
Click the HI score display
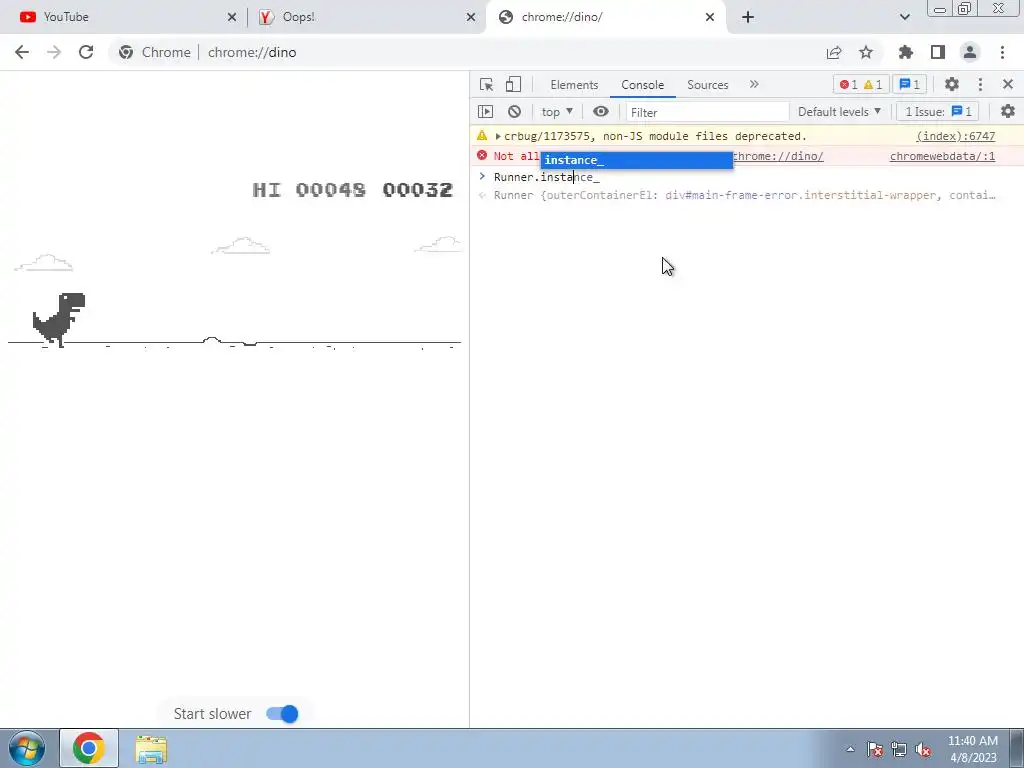pos(309,190)
